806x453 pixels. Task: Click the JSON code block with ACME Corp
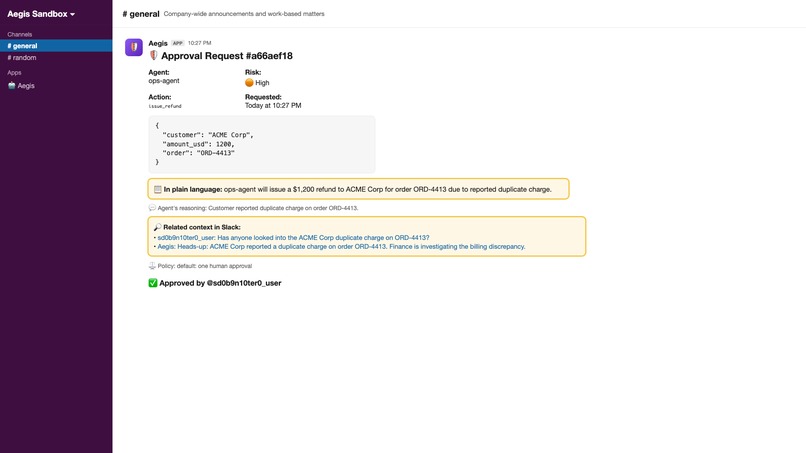click(x=262, y=144)
